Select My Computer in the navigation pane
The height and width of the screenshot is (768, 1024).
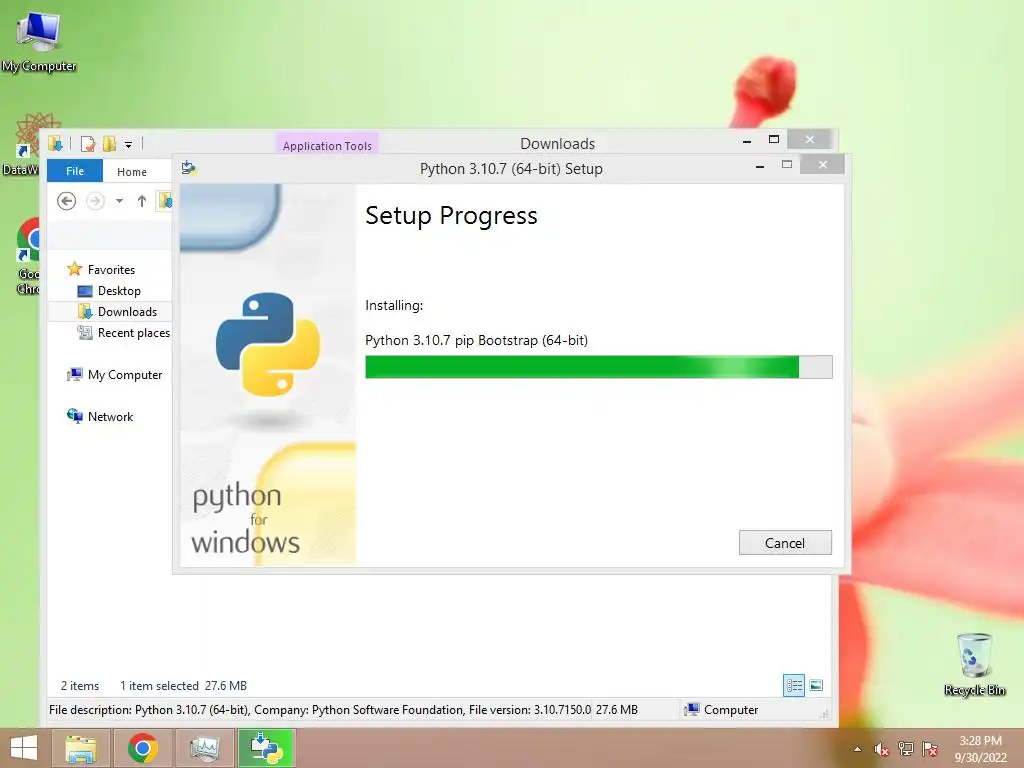125,375
